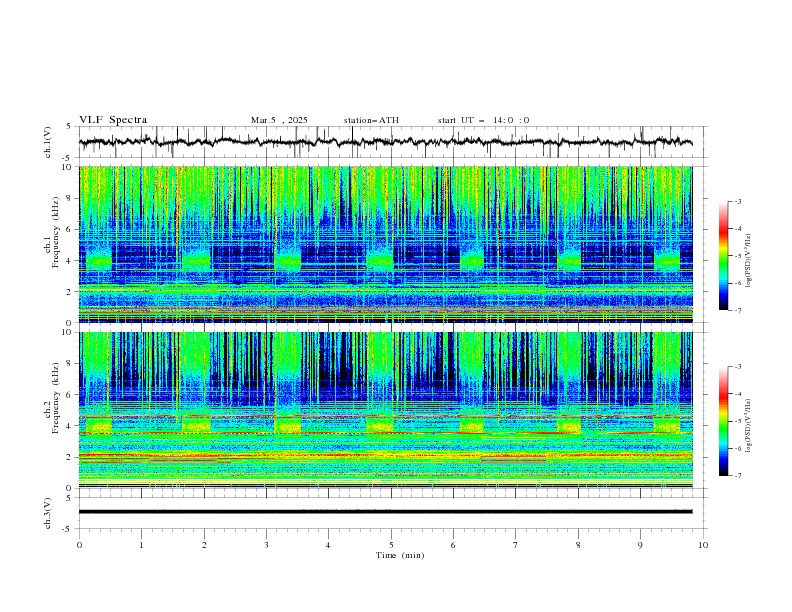
Task: Click time axis tick label "1"
Action: (x=141, y=545)
